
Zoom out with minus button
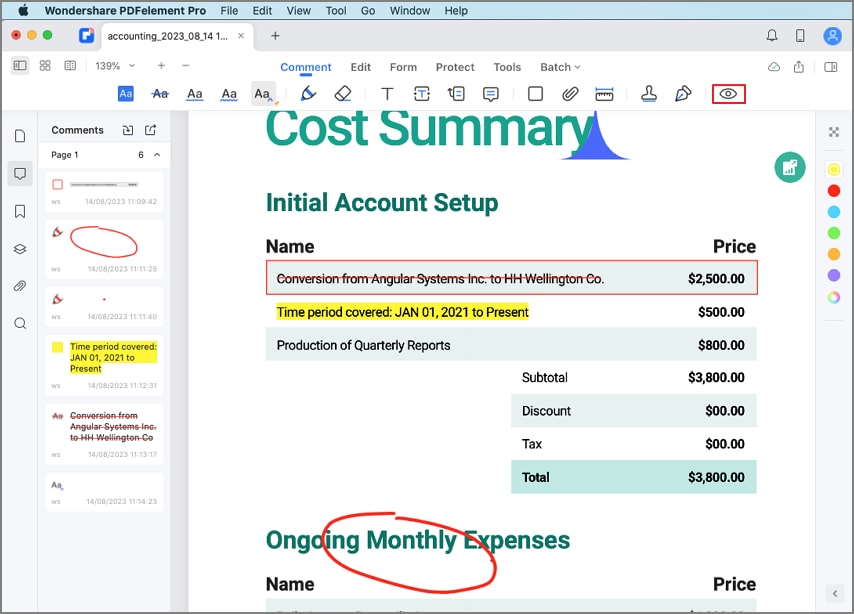tap(186, 66)
